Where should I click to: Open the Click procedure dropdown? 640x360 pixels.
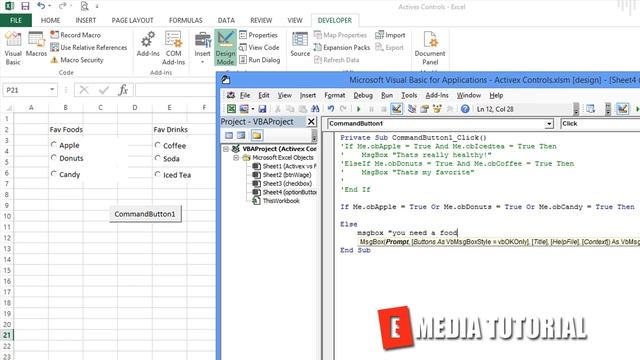pos(600,124)
